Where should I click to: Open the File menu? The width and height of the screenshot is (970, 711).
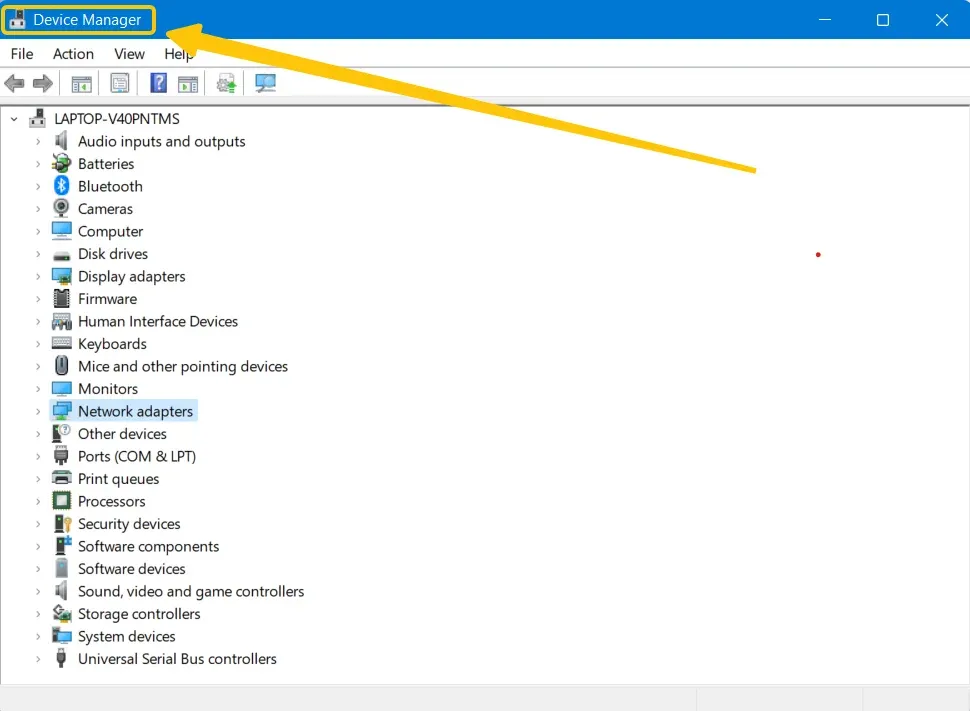point(22,54)
